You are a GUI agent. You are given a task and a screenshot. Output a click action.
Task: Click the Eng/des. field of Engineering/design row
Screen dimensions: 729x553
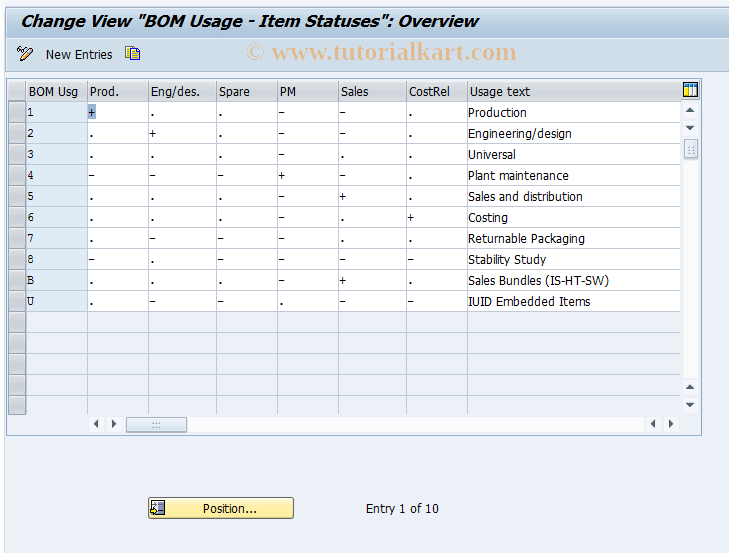point(182,133)
